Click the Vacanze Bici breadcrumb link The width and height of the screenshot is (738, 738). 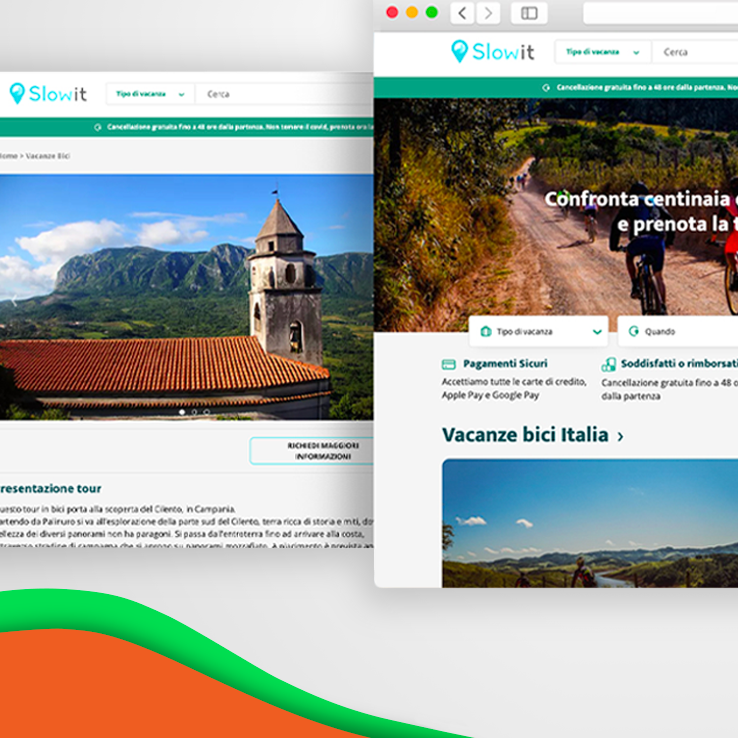[x=48, y=156]
